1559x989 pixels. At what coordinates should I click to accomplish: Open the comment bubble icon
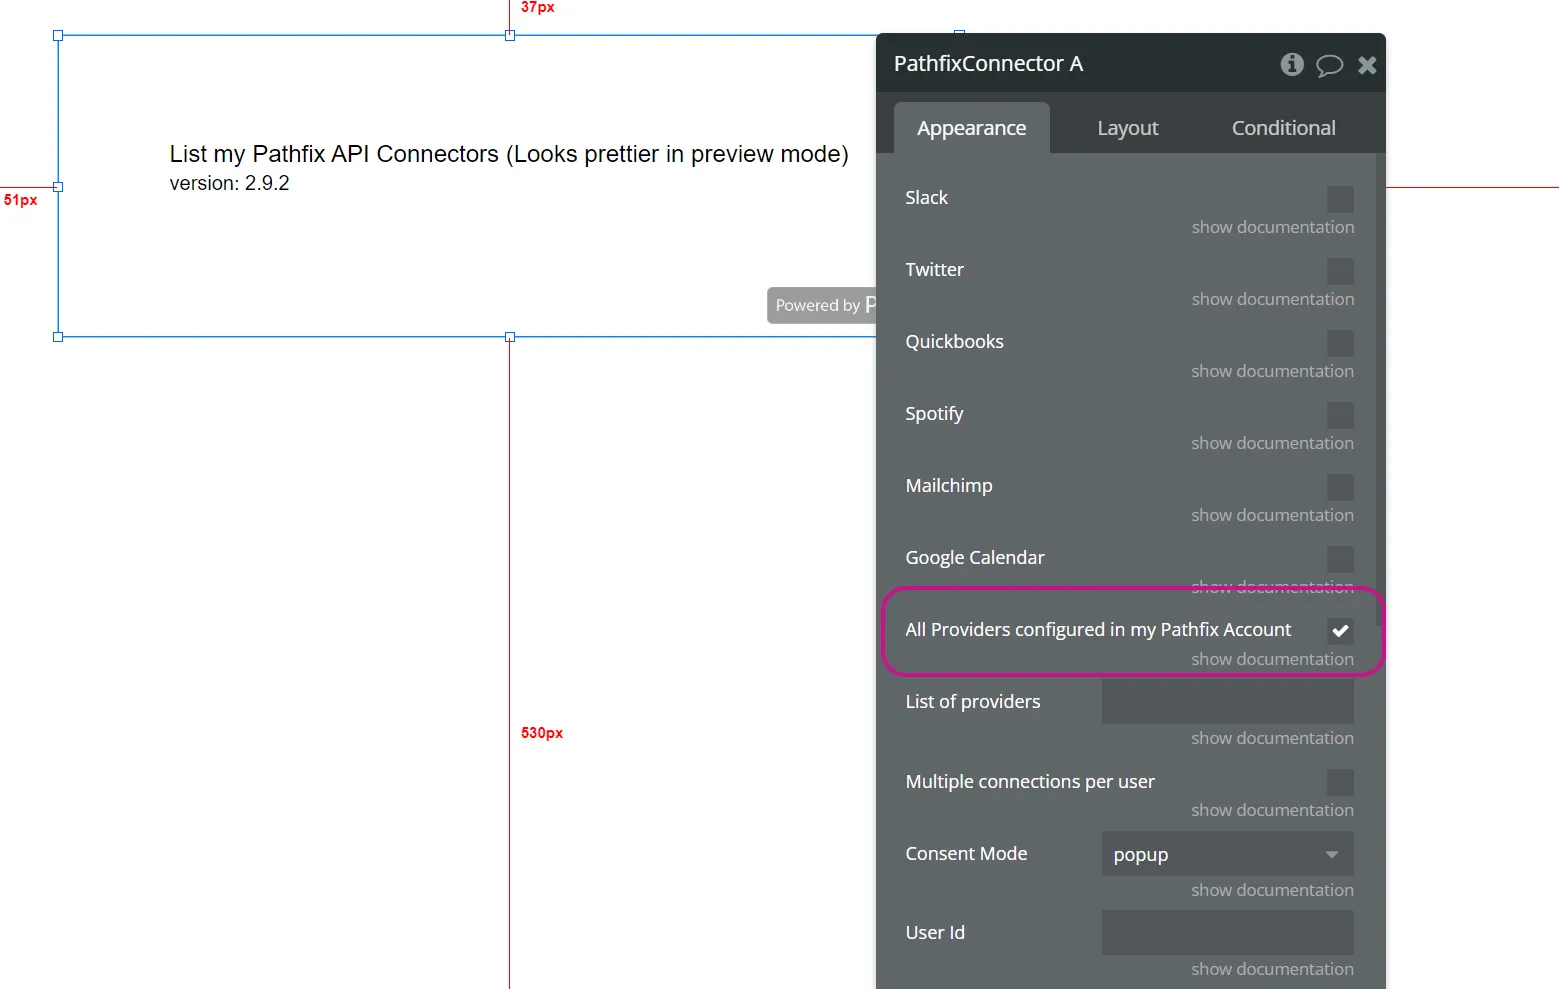click(x=1329, y=65)
